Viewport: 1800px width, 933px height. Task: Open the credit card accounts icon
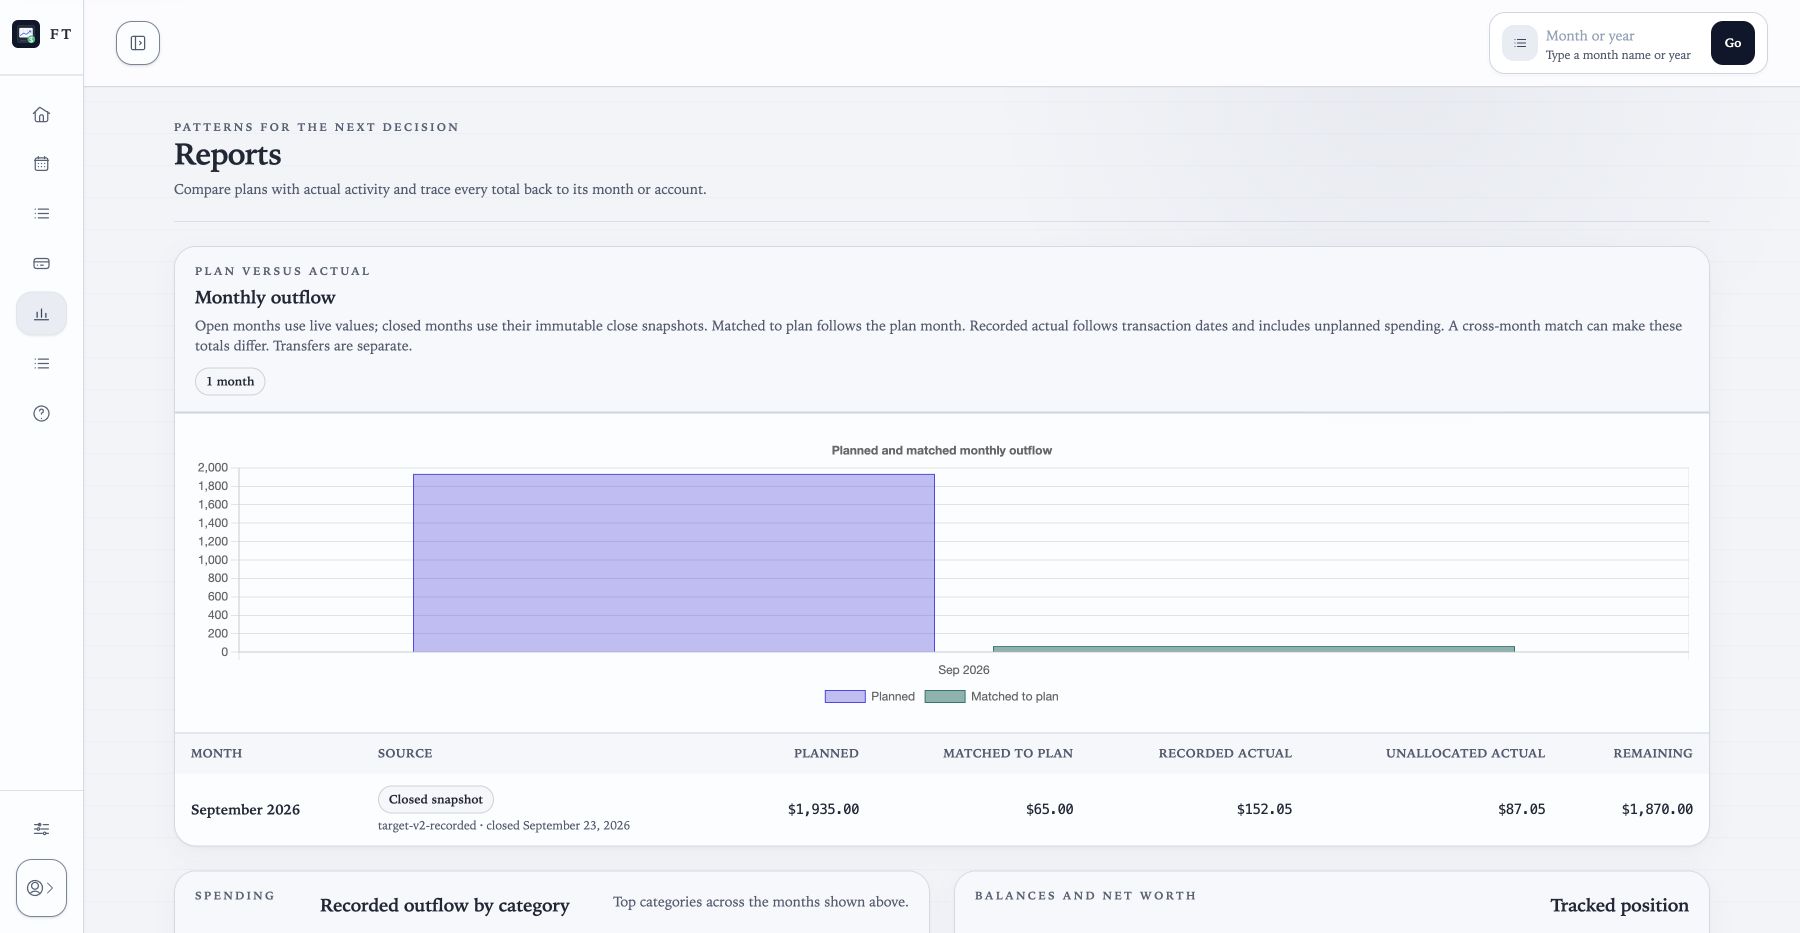coord(41,264)
